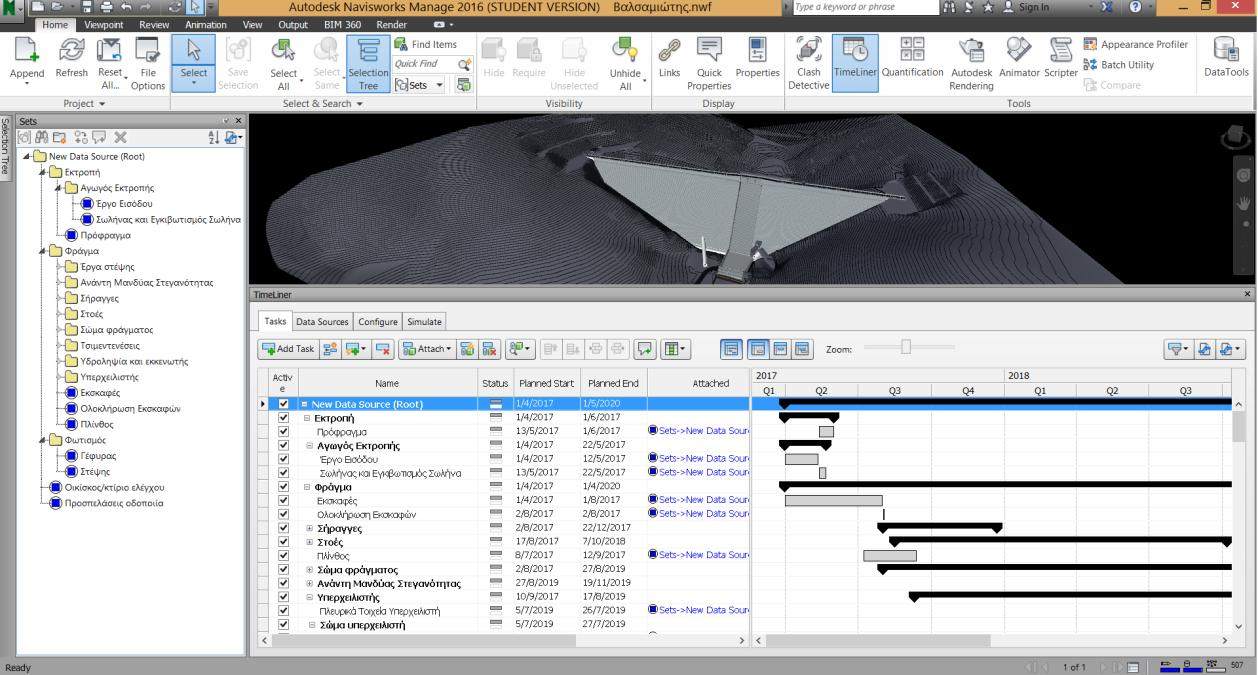Image resolution: width=1258 pixels, height=675 pixels.
Task: Uncheck Active box for Εκσκαφές task
Action: [284, 500]
